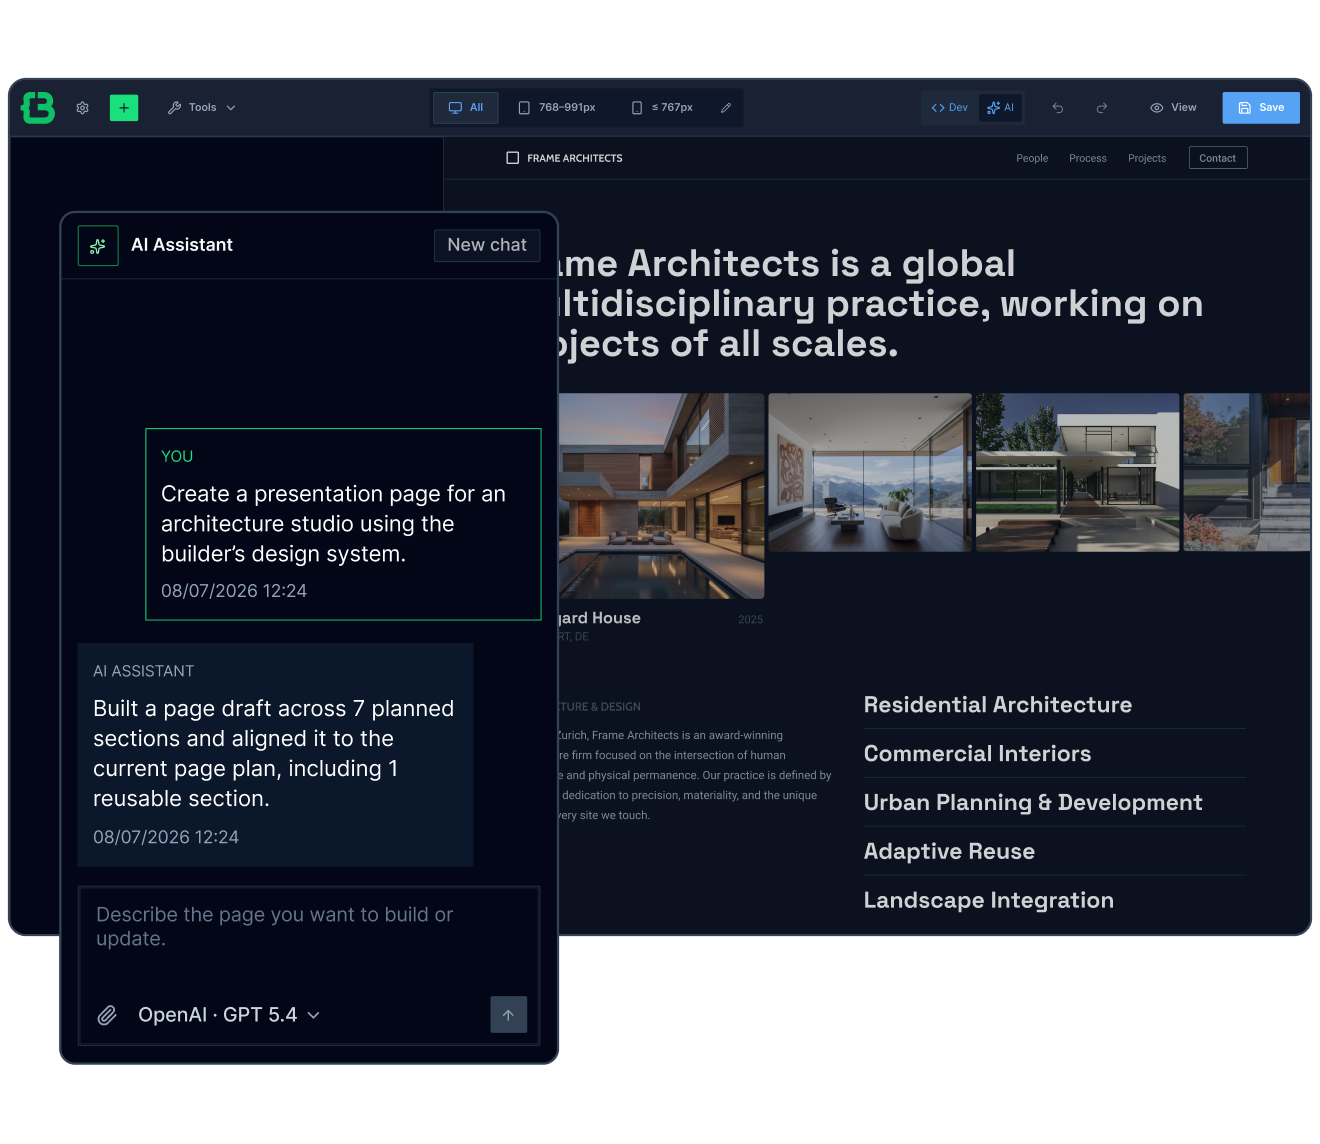
Task: Select the pool courtyard house image
Action: click(x=661, y=496)
